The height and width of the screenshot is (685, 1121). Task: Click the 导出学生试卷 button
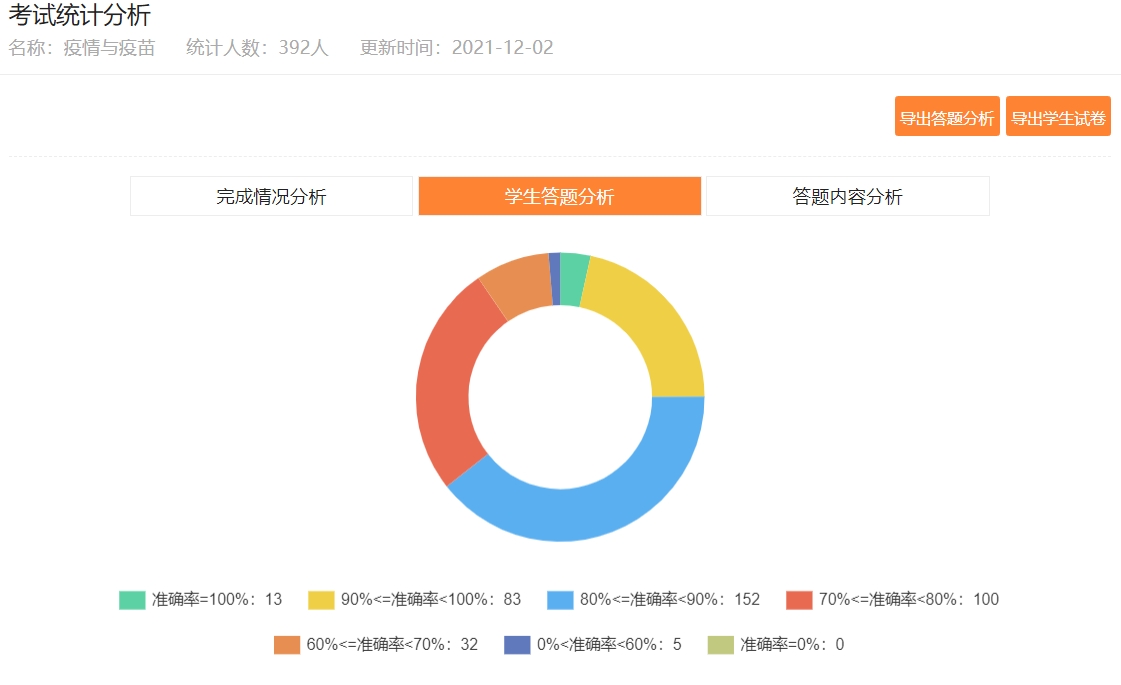[x=1058, y=118]
